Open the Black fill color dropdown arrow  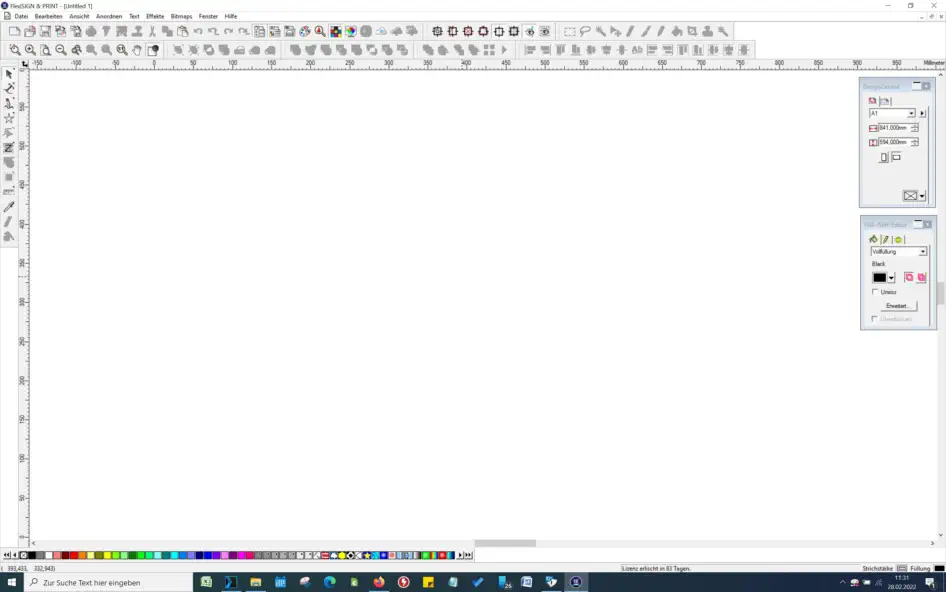click(891, 278)
